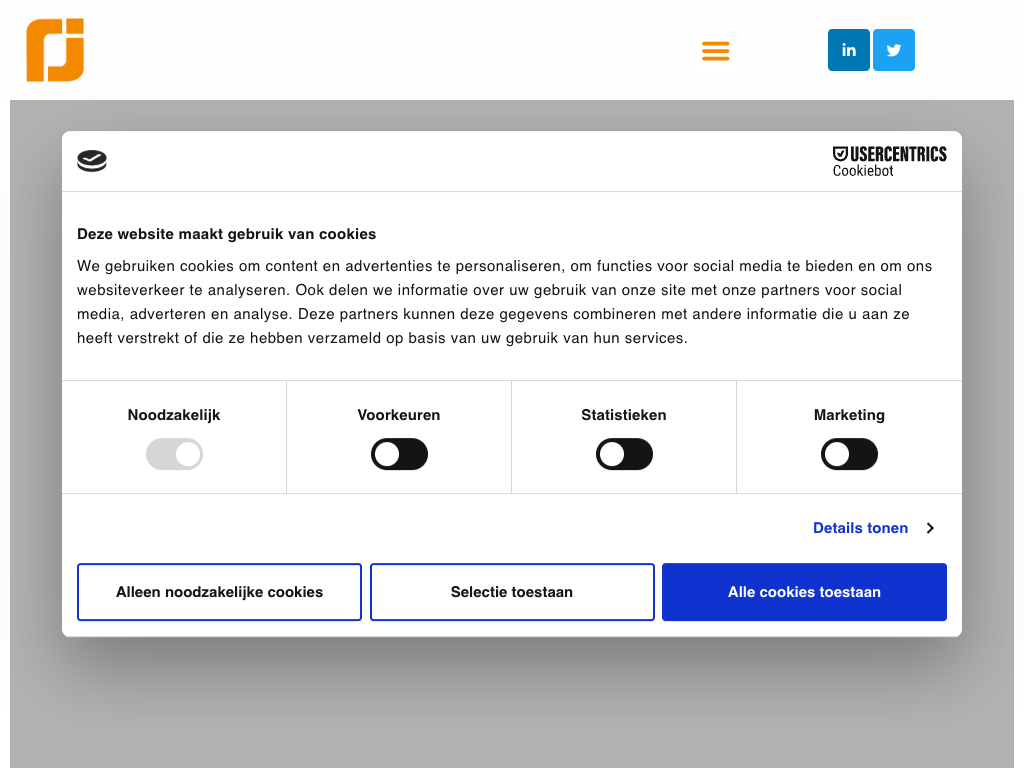Accept with Alle cookies toestaan
1024x768 pixels.
click(x=804, y=592)
